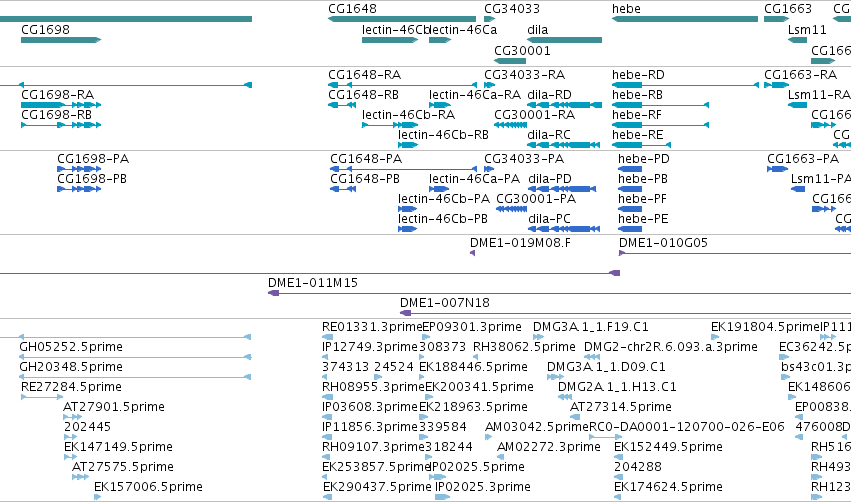The width and height of the screenshot is (851, 502).
Task: Click protein hebe-PE
Action: pos(643,219)
